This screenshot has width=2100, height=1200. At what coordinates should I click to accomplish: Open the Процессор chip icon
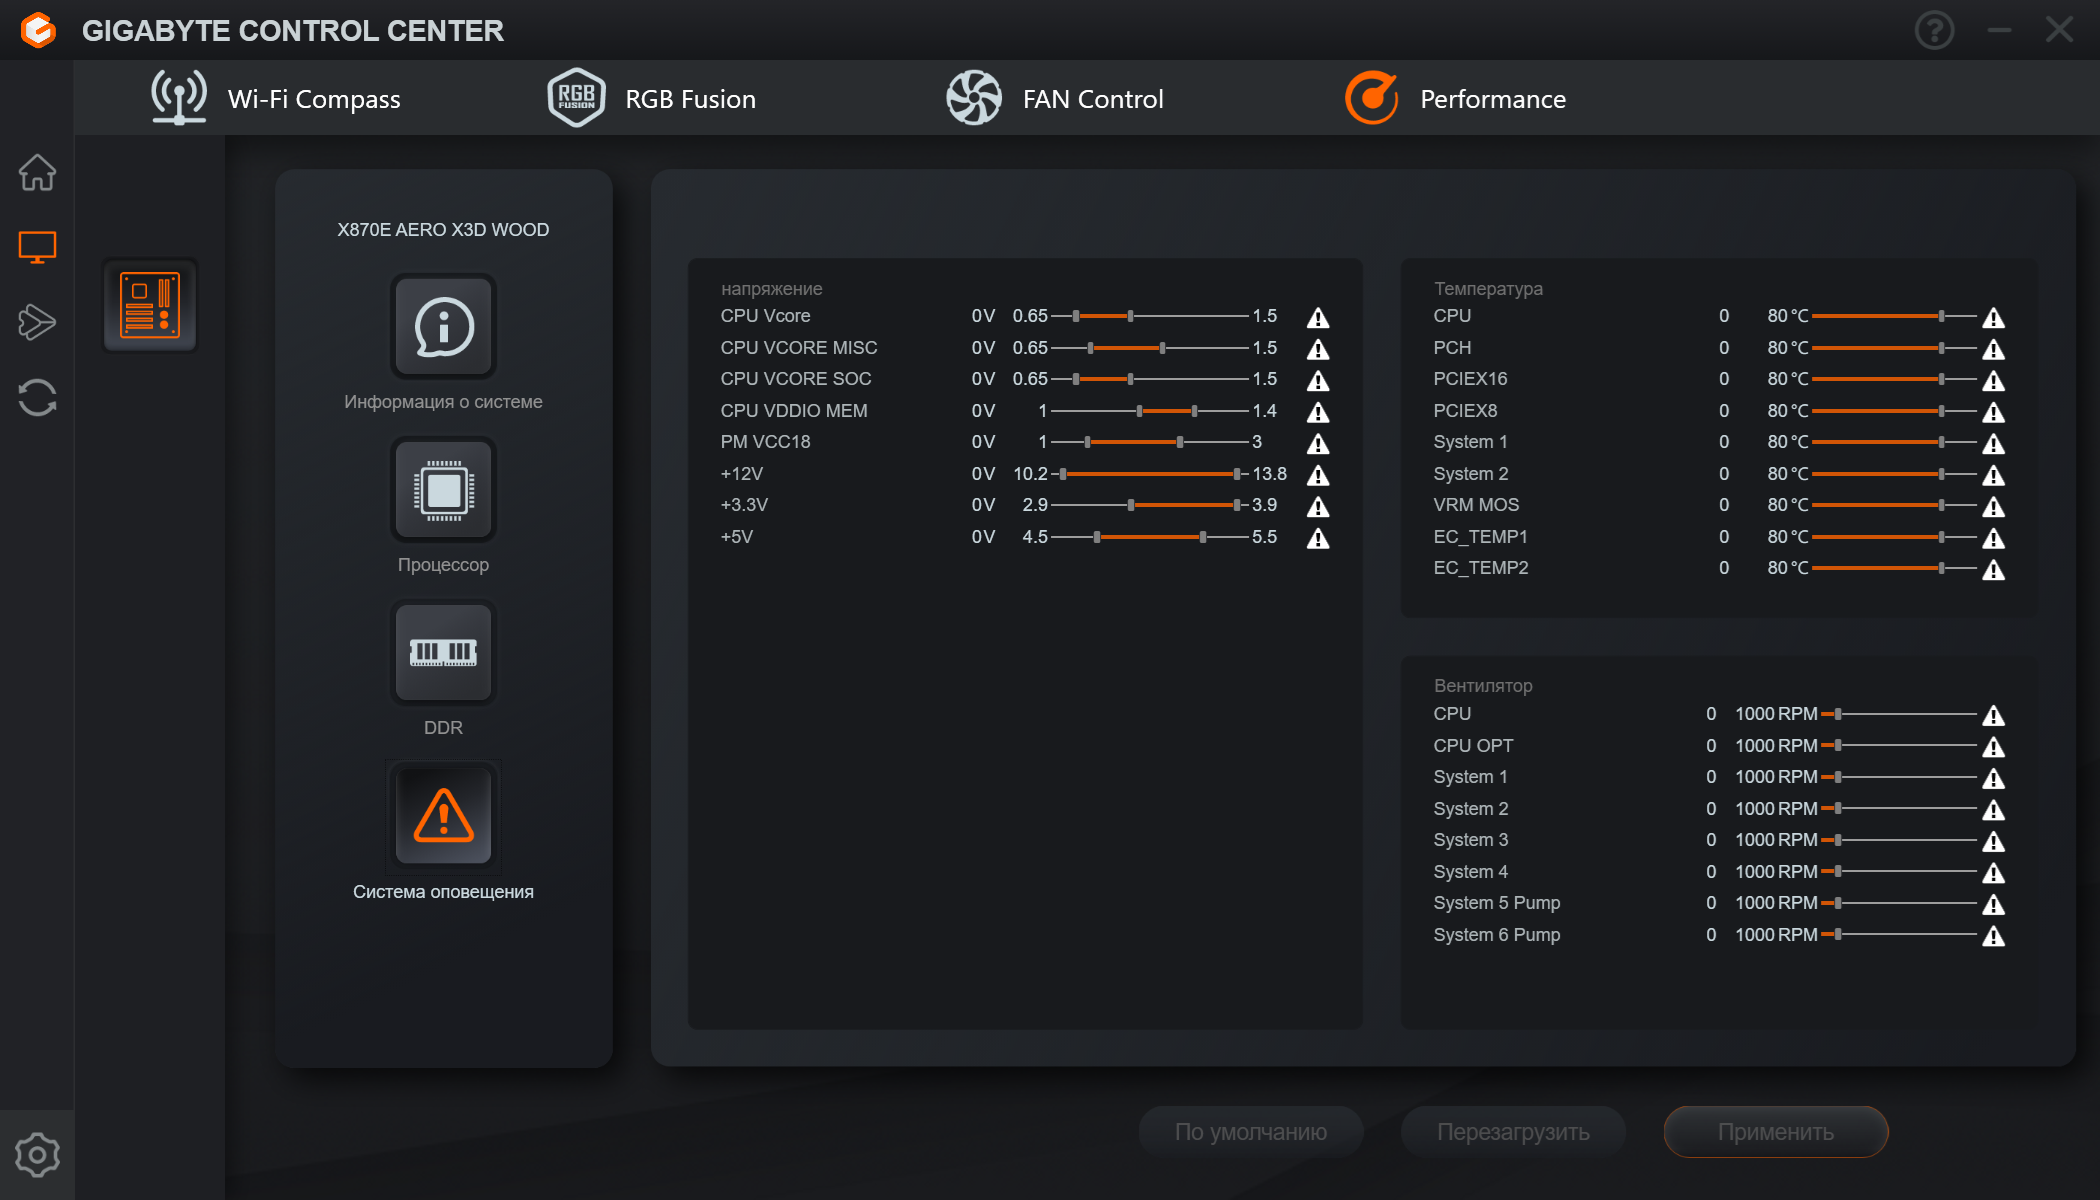coord(443,490)
